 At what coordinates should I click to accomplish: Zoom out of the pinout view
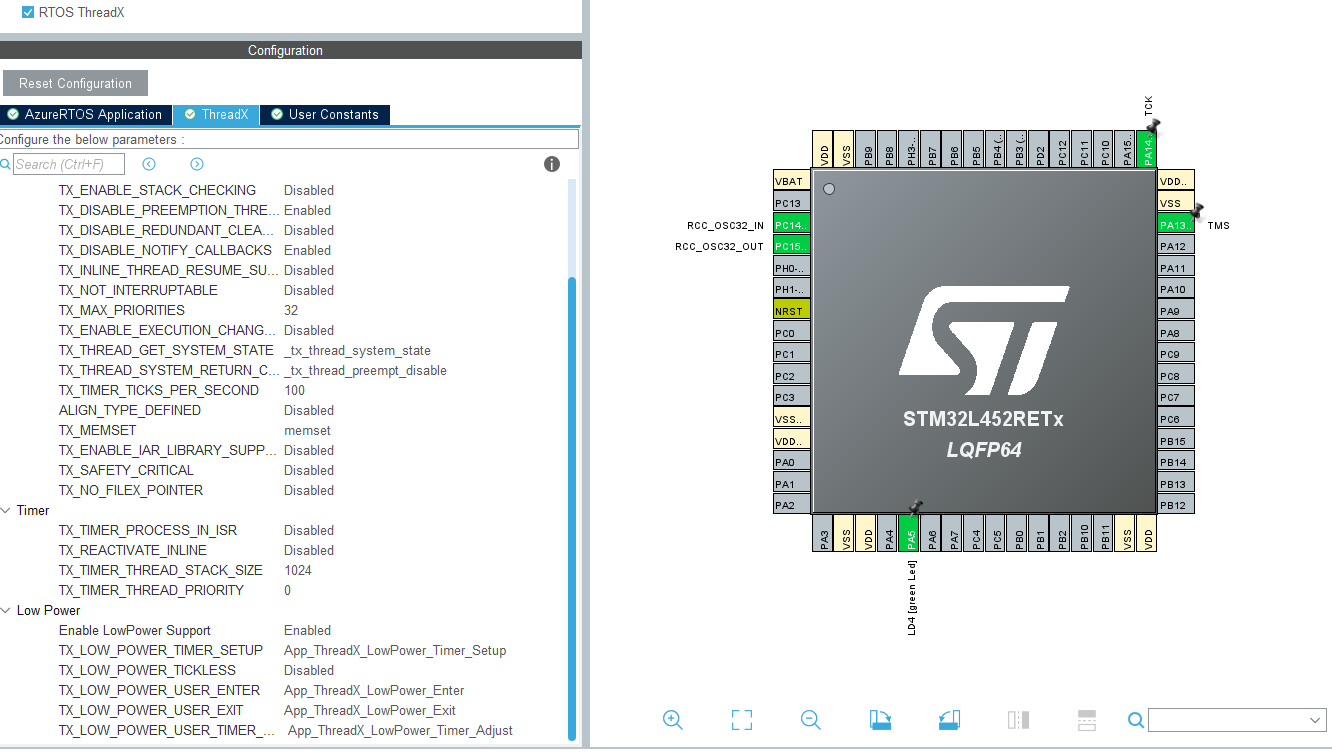(810, 719)
